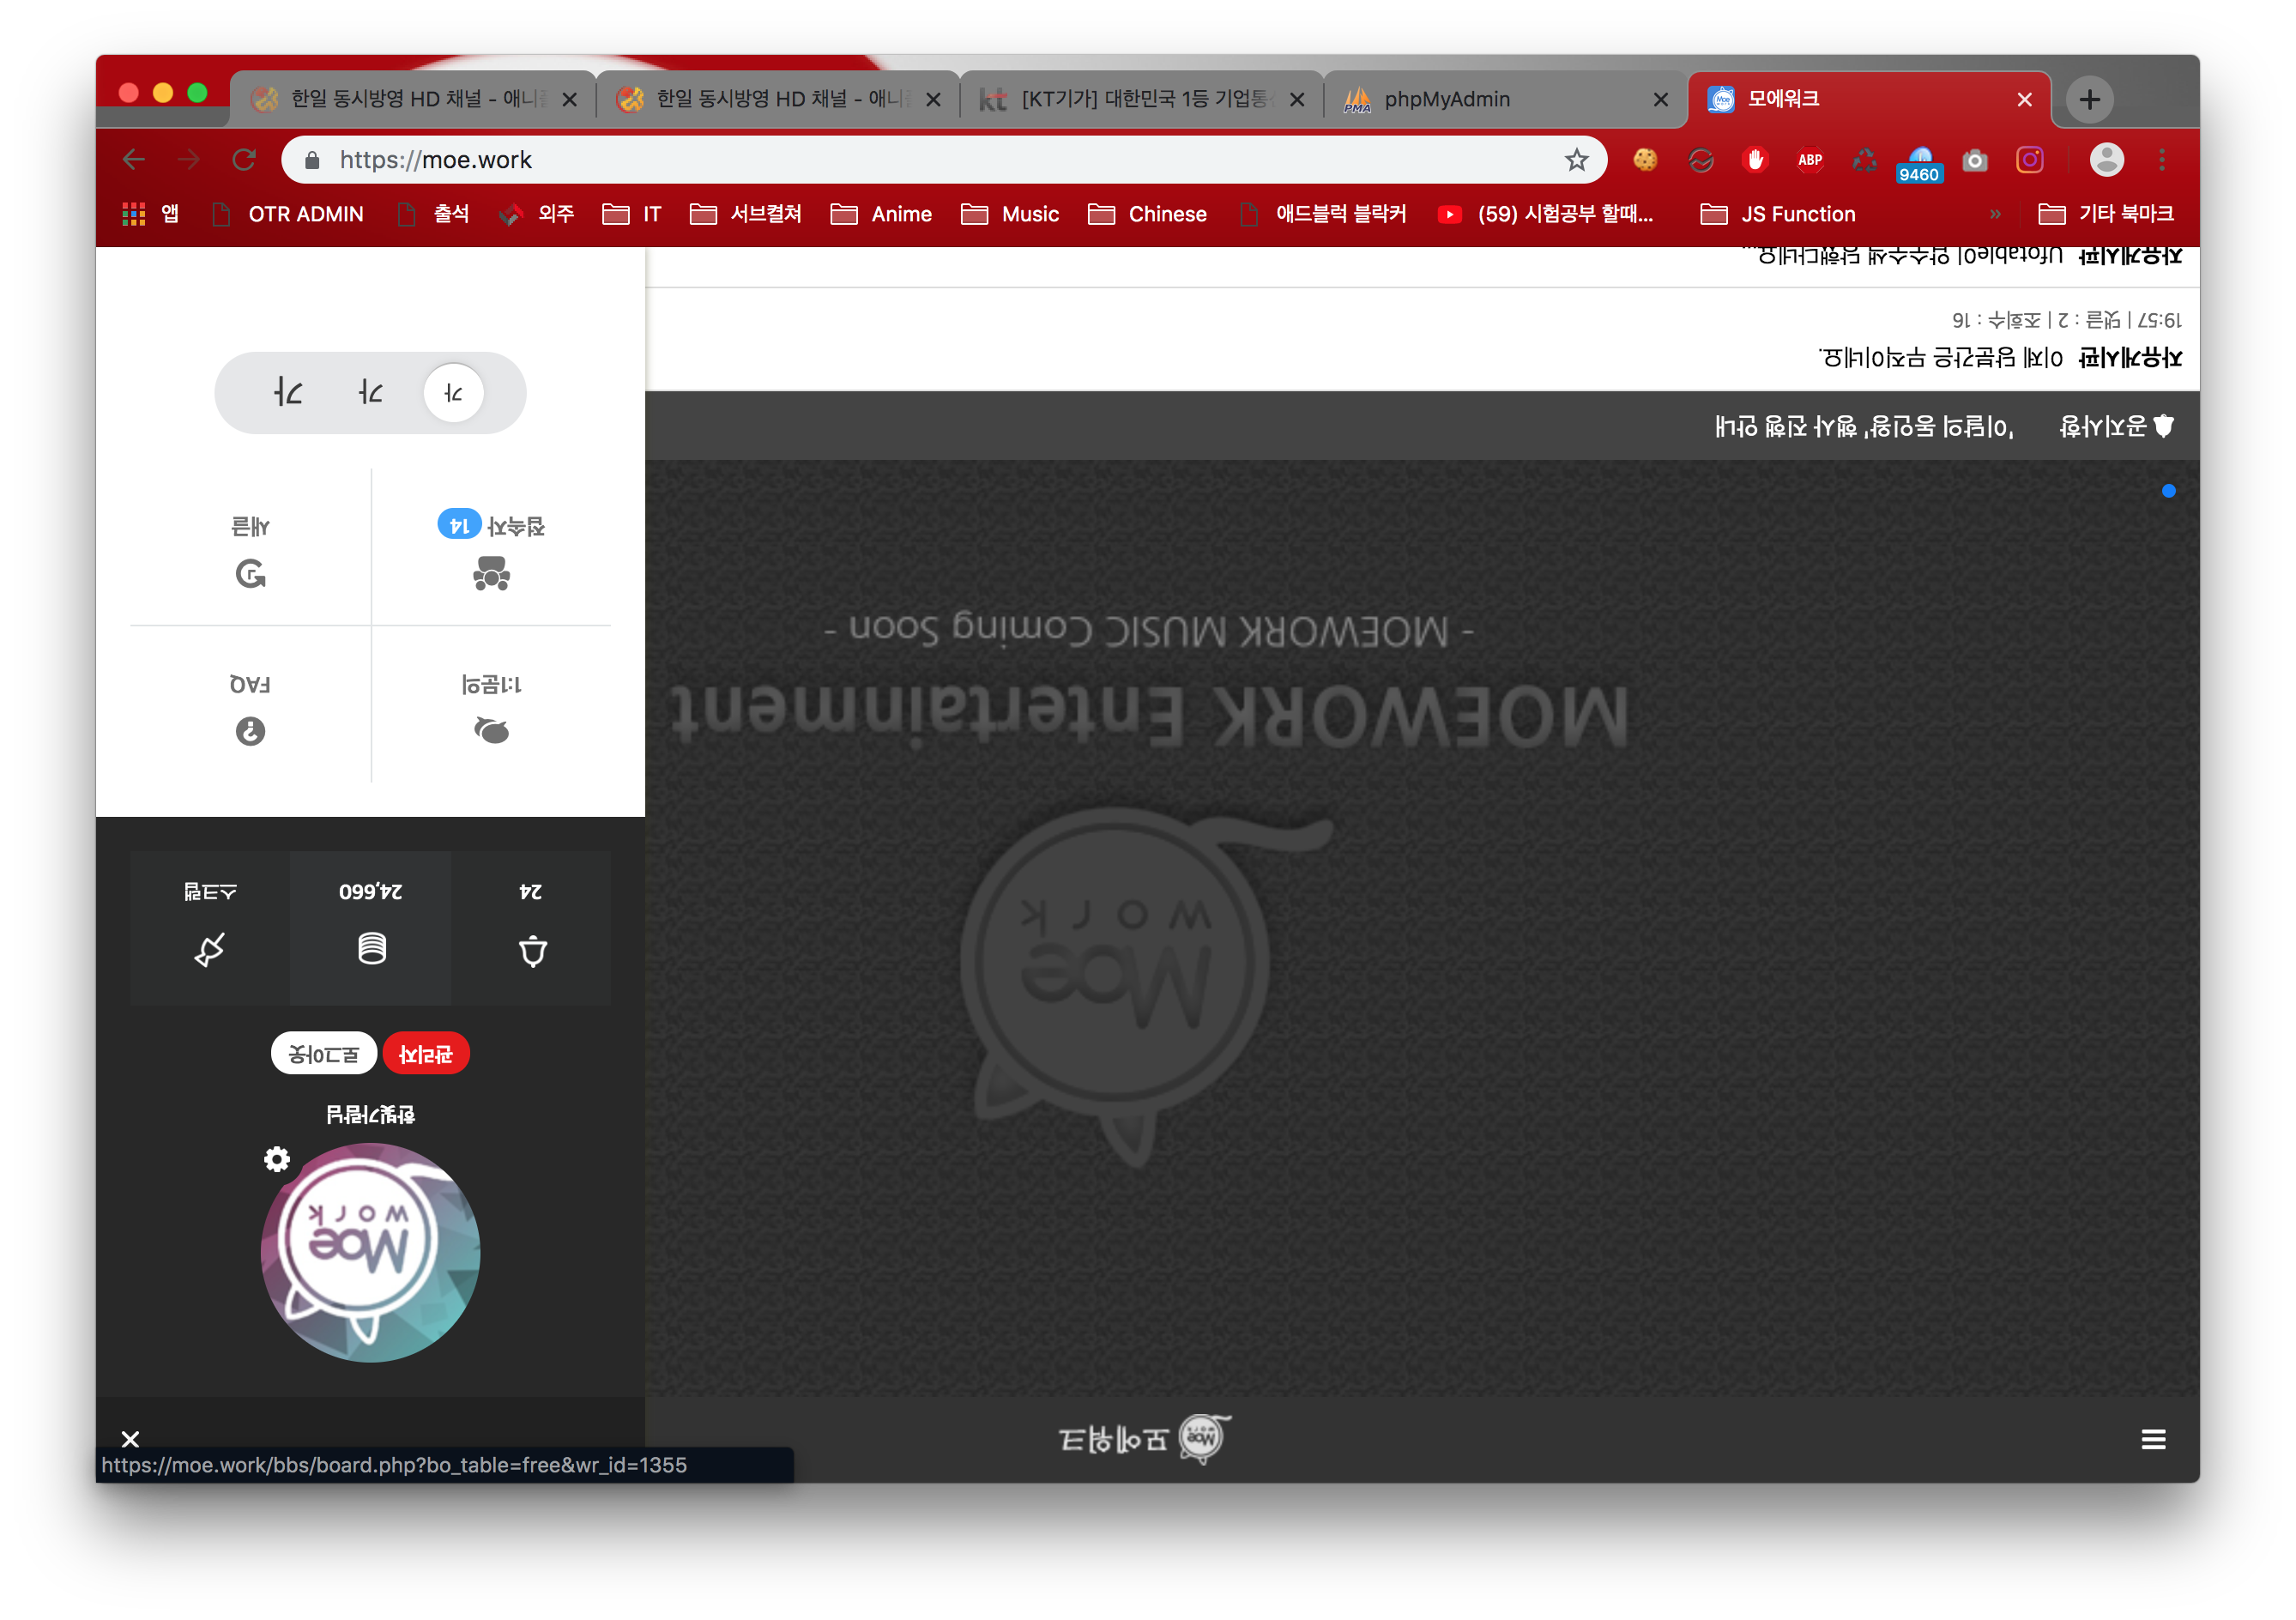Open the OTR ADMIN bookmark
The height and width of the screenshot is (1620, 2296).
[x=289, y=214]
